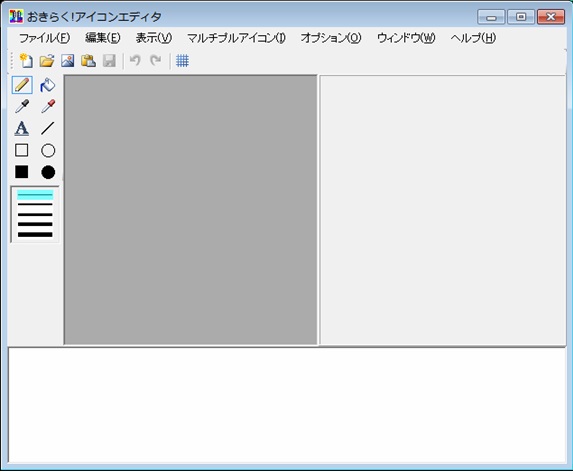Click the Open folder toolbar icon

(x=47, y=61)
